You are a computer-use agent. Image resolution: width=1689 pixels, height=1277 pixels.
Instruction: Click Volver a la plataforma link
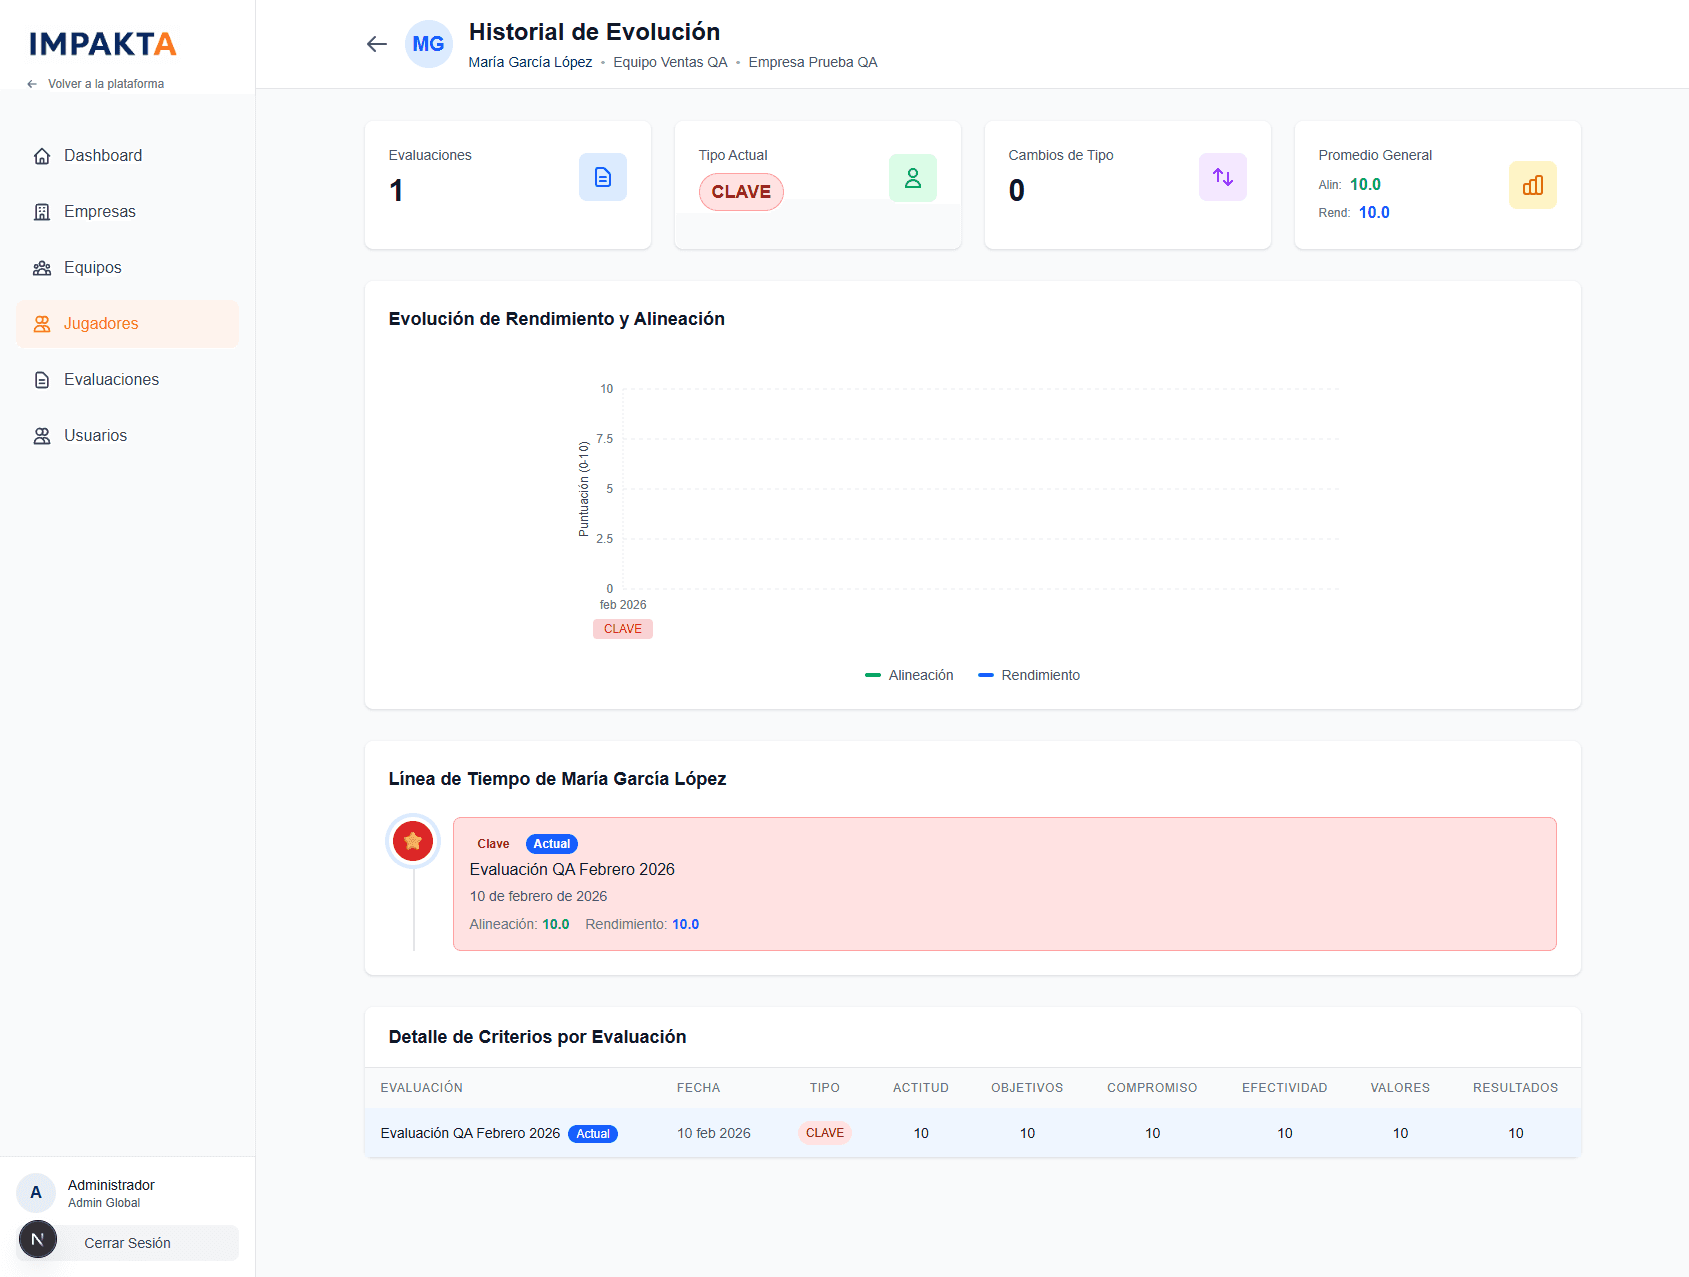point(105,84)
